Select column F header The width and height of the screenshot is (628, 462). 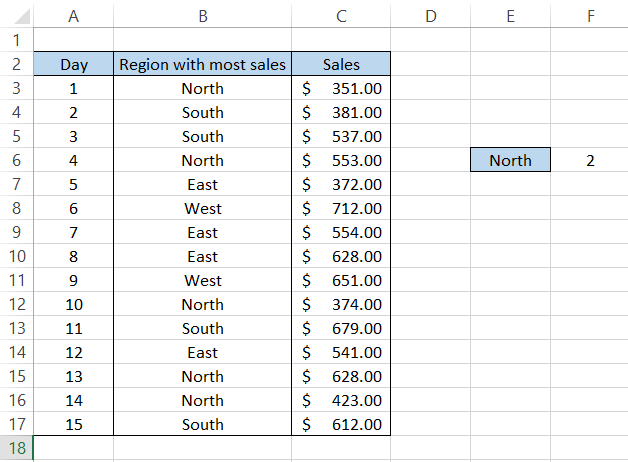(x=590, y=16)
